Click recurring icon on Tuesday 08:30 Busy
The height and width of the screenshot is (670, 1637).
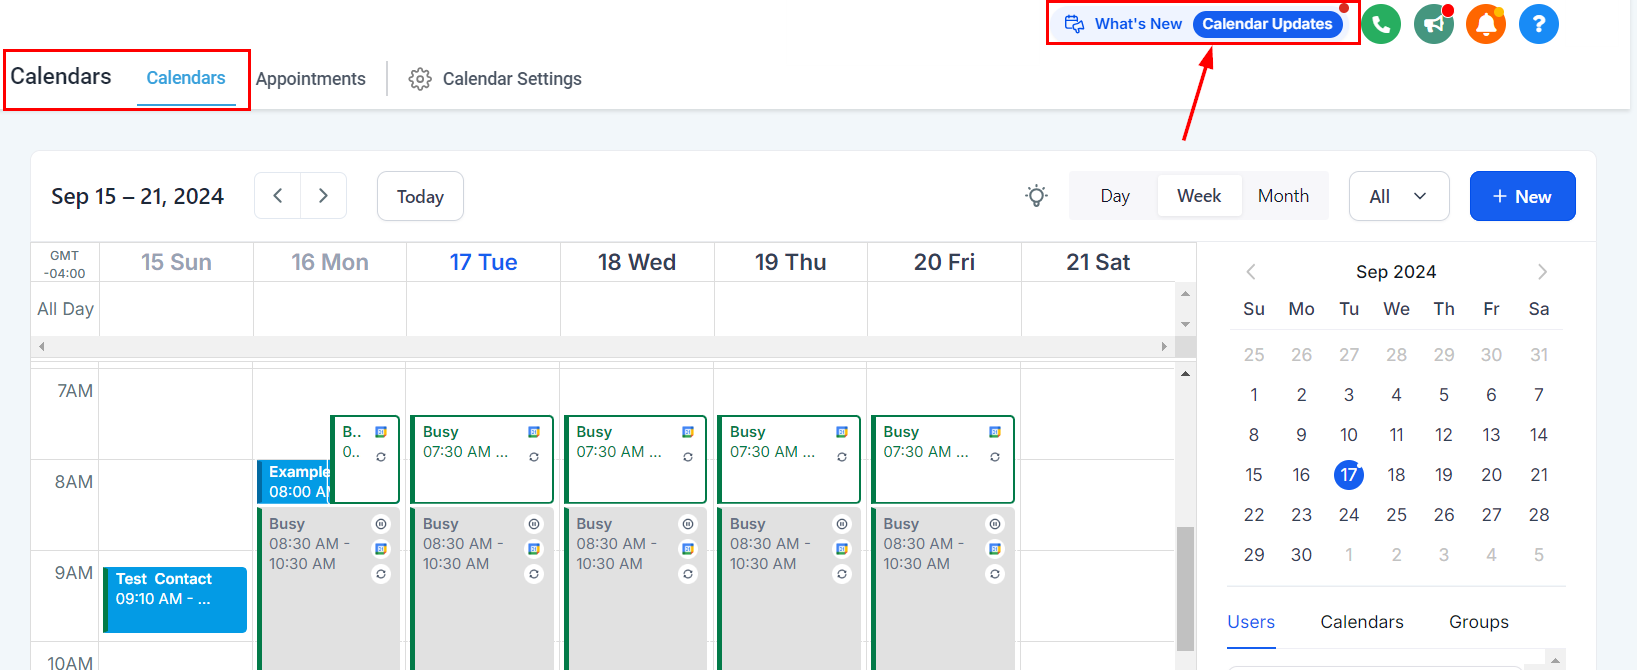[534, 574]
